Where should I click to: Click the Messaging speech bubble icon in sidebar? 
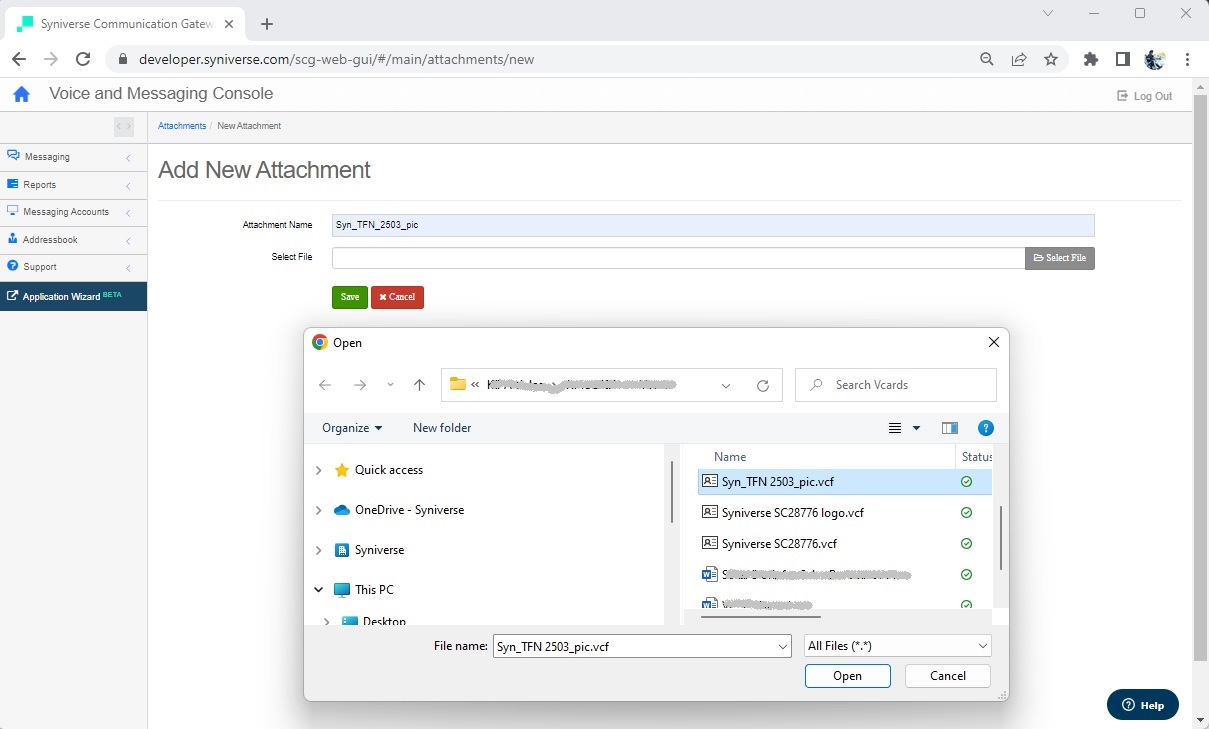point(13,156)
